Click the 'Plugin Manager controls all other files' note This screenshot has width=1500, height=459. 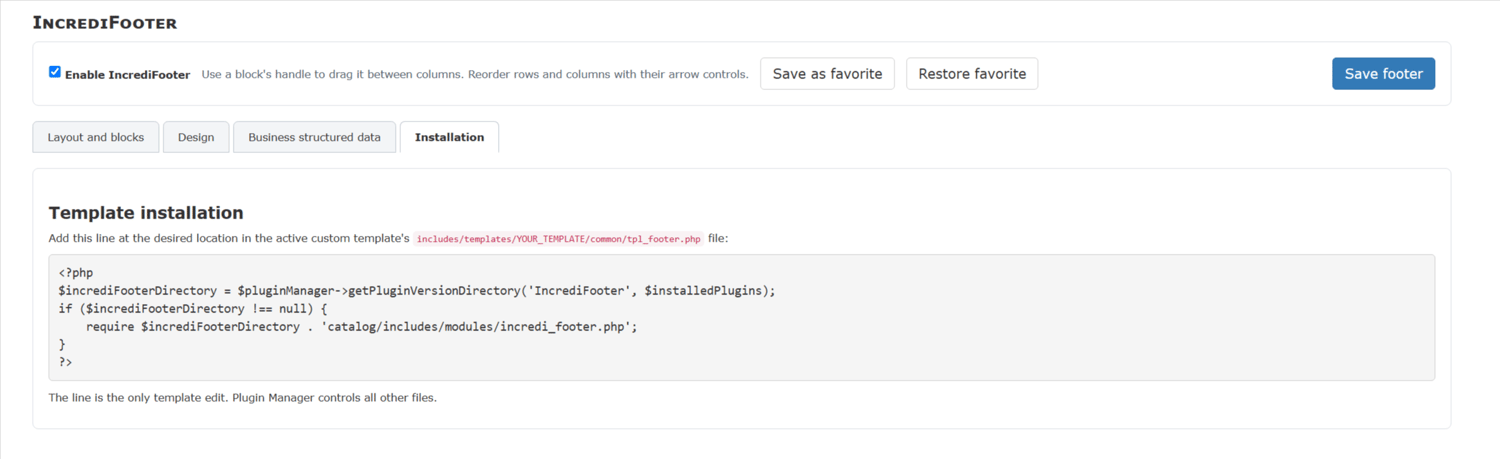click(243, 398)
